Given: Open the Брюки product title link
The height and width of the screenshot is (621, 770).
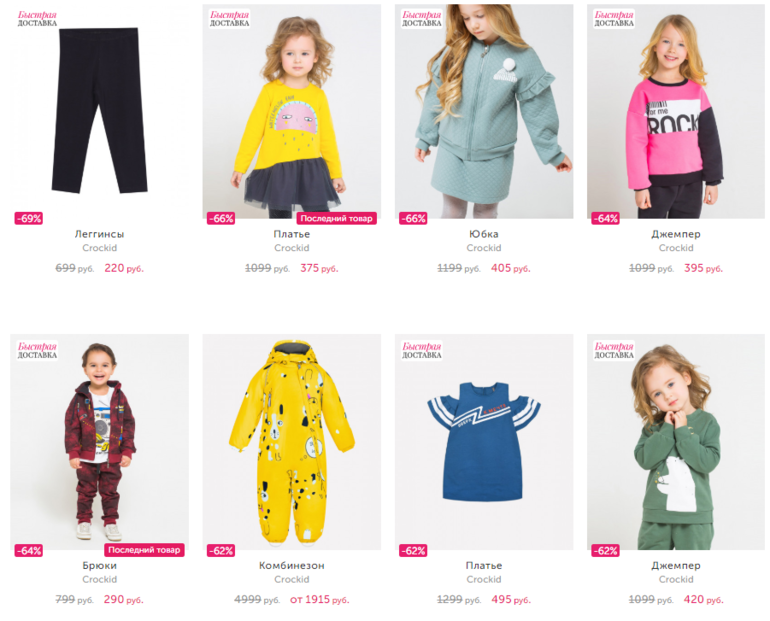Looking at the screenshot, I should coord(100,566).
